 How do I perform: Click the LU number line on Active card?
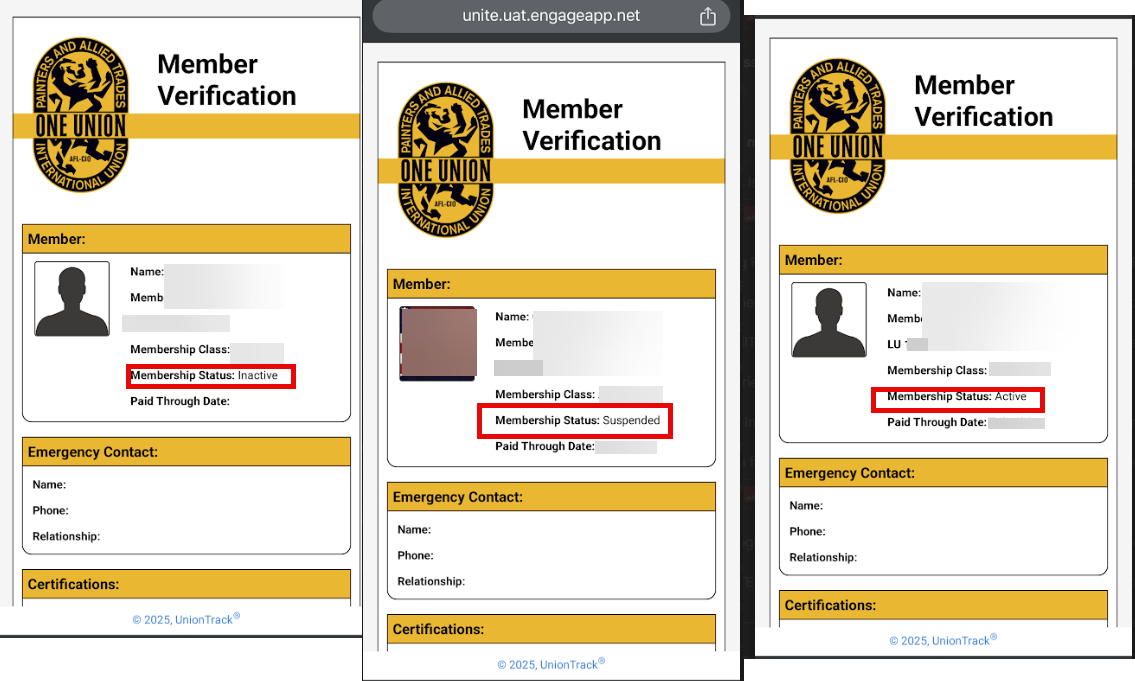(908, 344)
